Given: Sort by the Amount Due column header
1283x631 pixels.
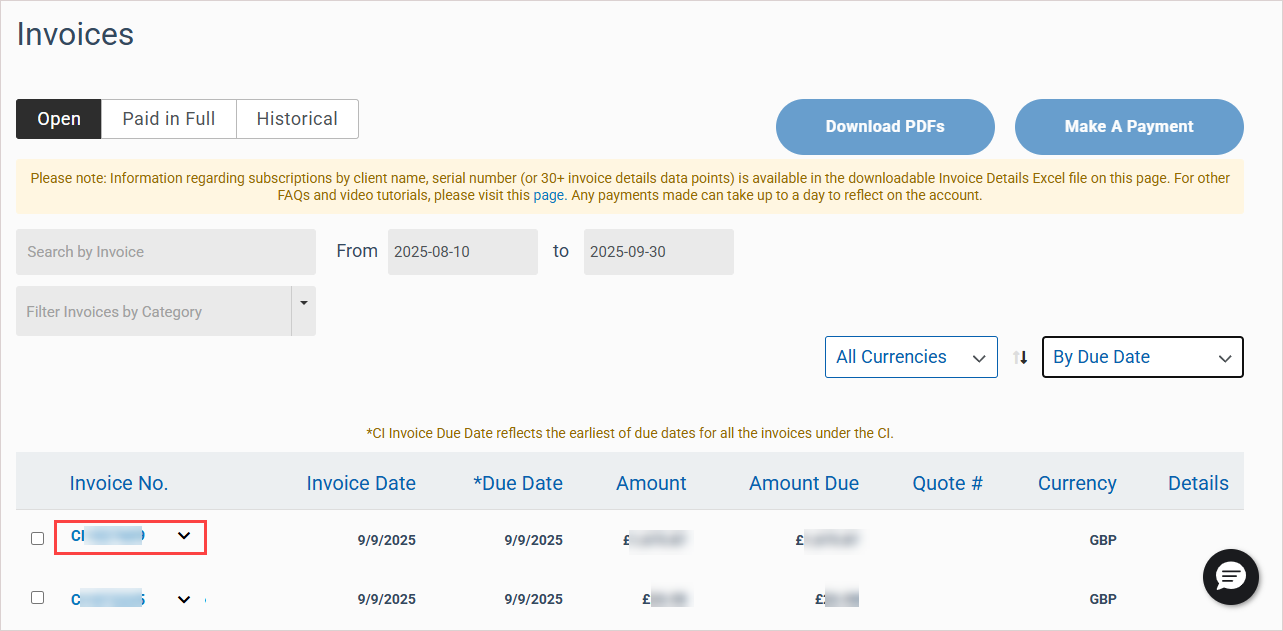Looking at the screenshot, I should tap(803, 483).
